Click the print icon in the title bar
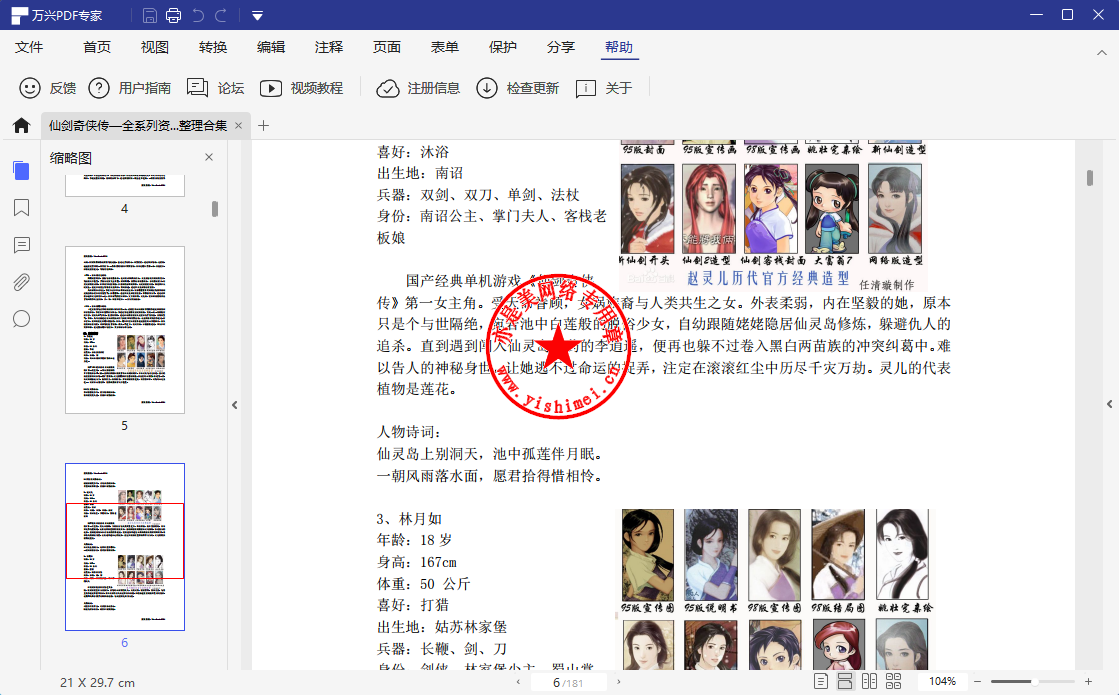Image resolution: width=1119 pixels, height=695 pixels. (x=173, y=15)
